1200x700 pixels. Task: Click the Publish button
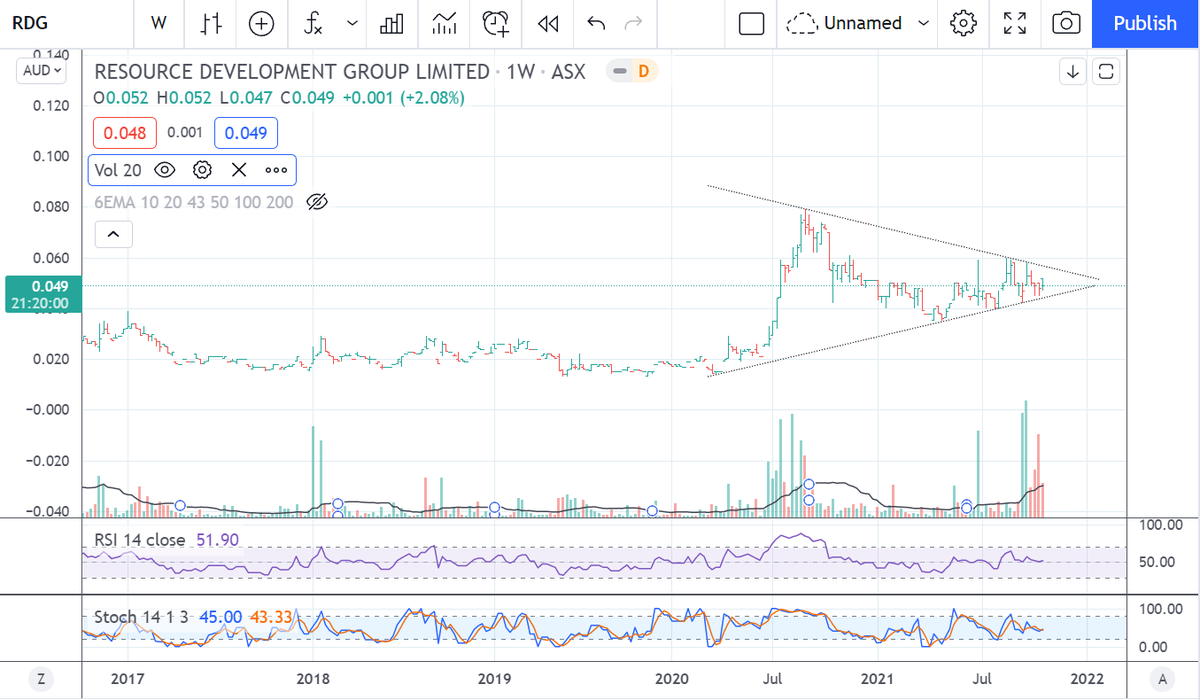click(x=1145, y=23)
